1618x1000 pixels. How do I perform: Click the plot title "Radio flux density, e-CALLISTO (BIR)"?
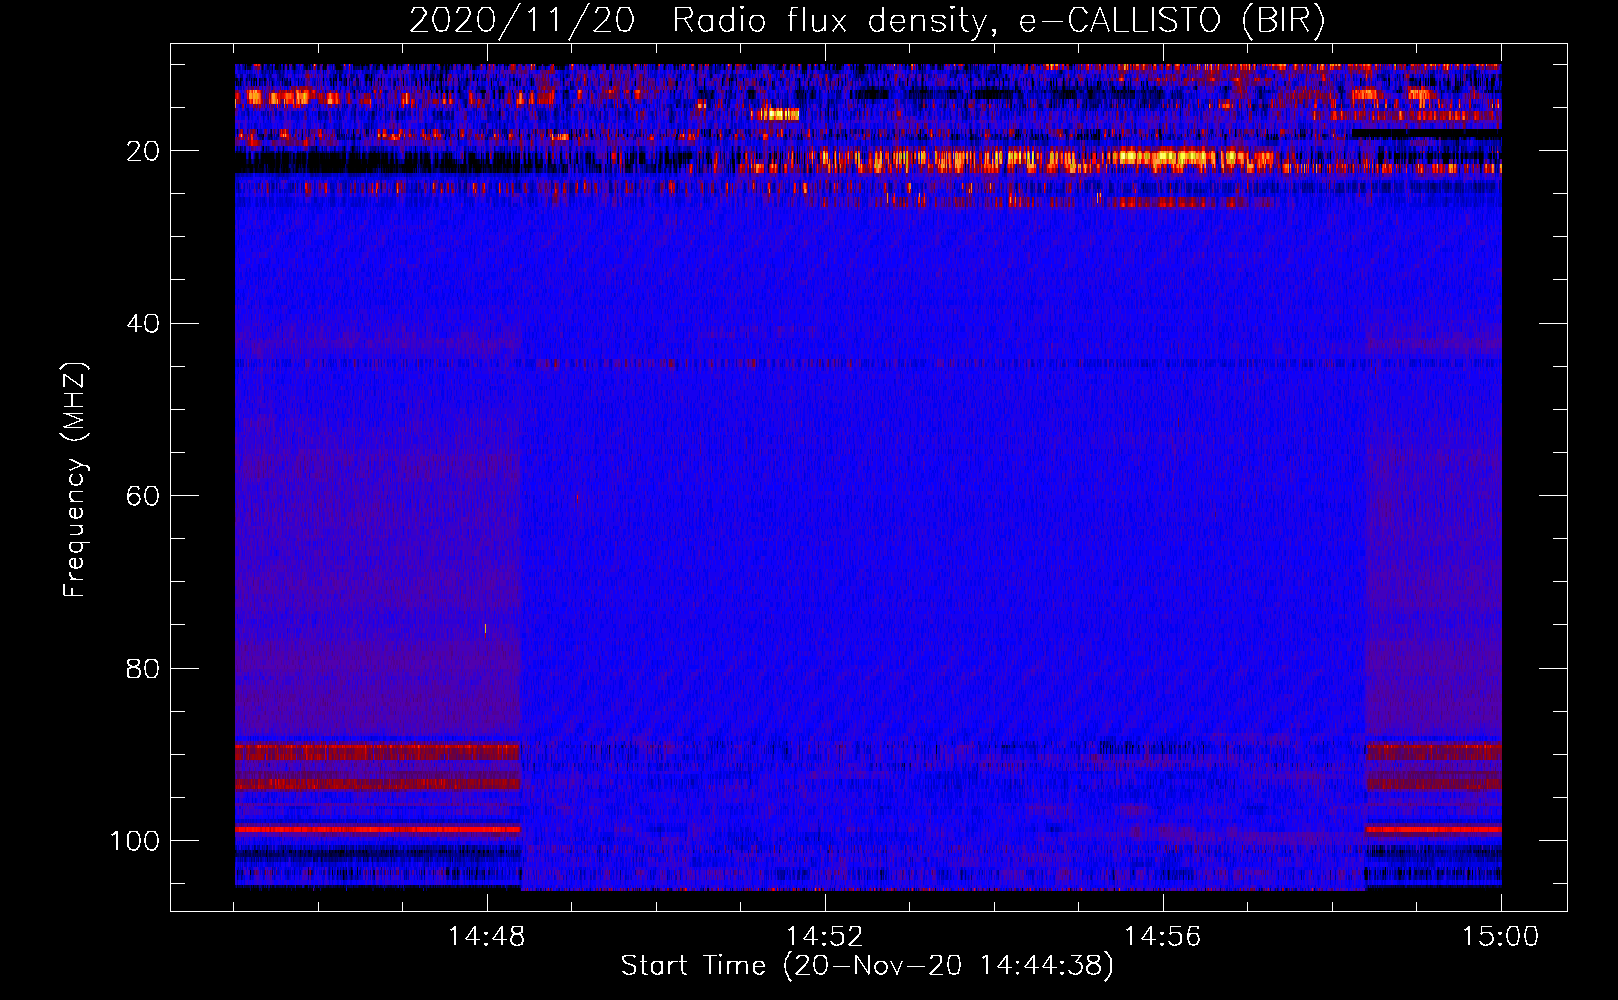pyautogui.click(x=999, y=21)
